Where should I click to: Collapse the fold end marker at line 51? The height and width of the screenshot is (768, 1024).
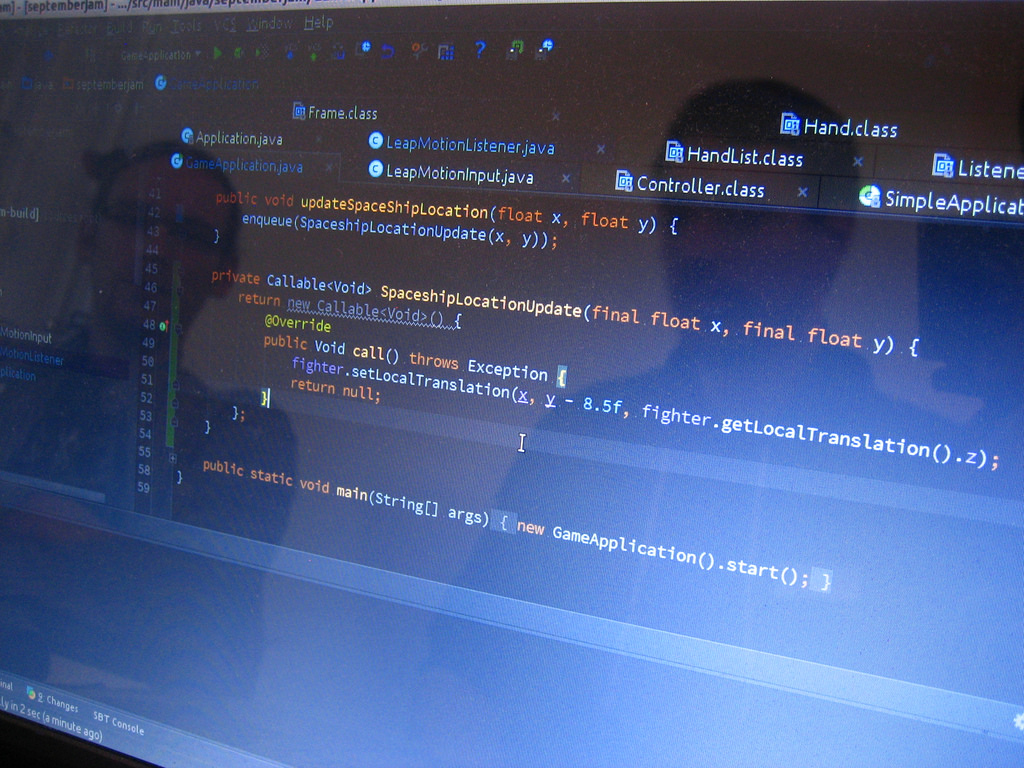pos(176,386)
